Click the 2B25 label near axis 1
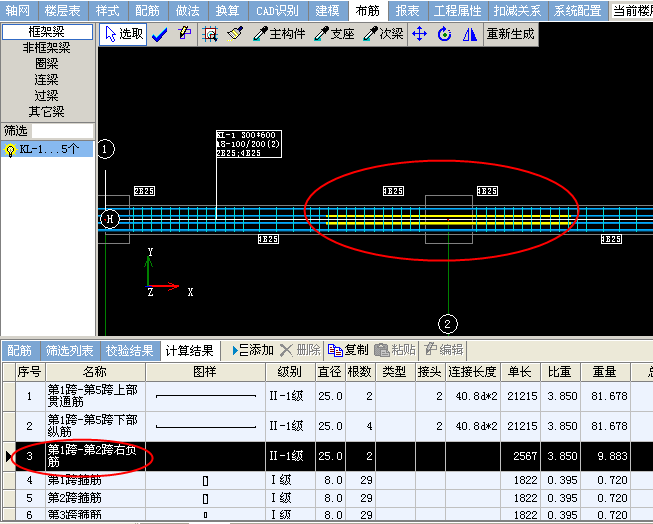Image resolution: width=653 pixels, height=524 pixels. [144, 191]
